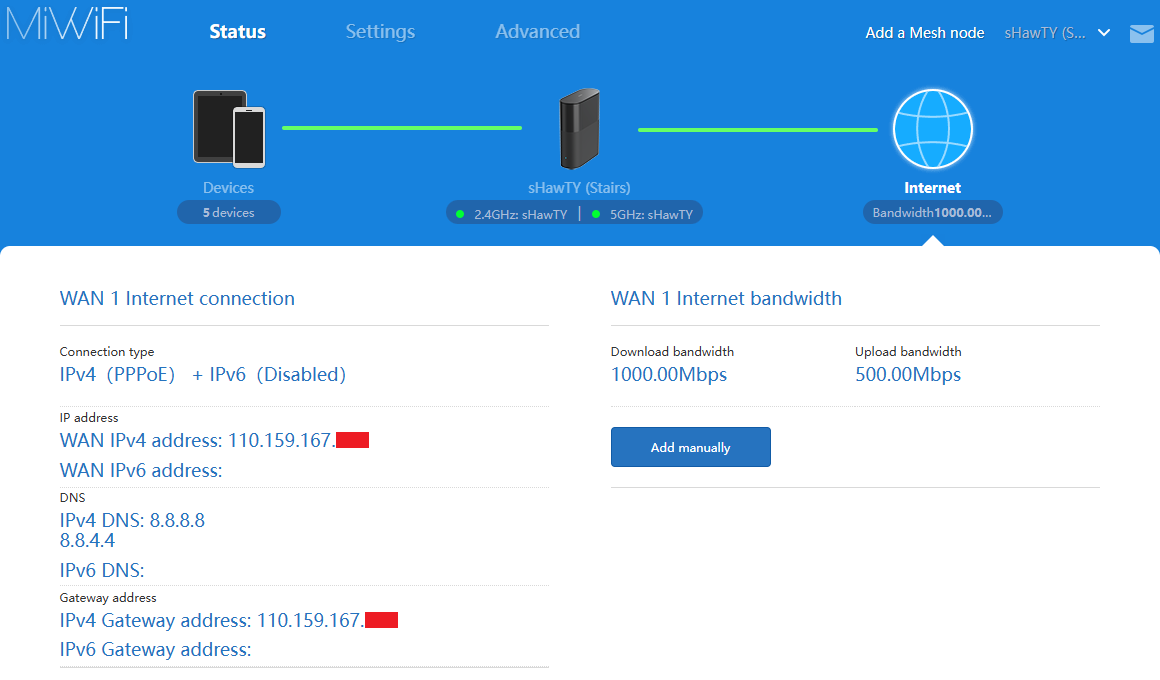This screenshot has height=680, width=1160.
Task: Open the mail envelope icon
Action: [x=1141, y=34]
